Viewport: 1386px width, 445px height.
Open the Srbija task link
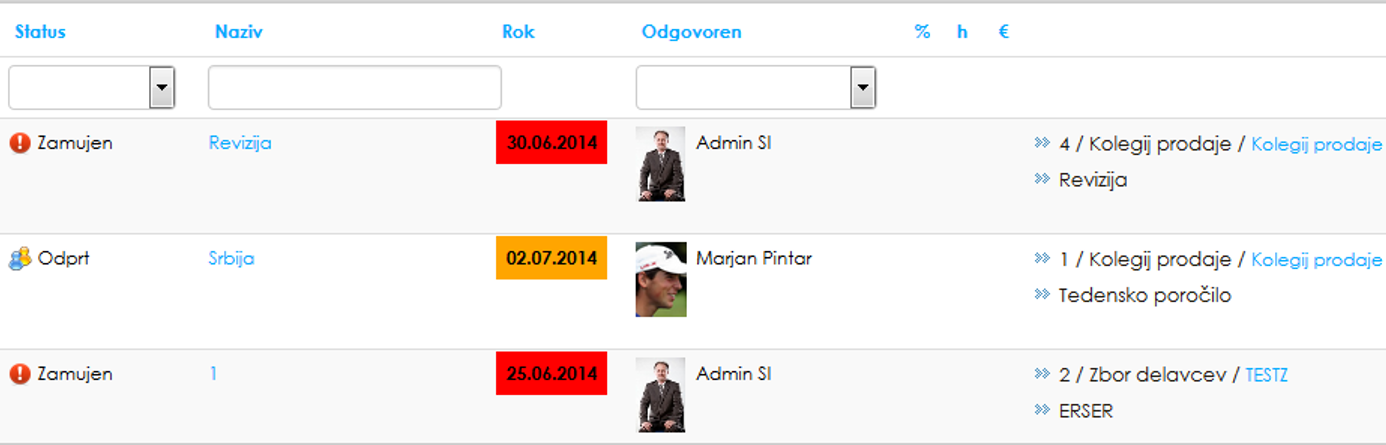(x=231, y=258)
